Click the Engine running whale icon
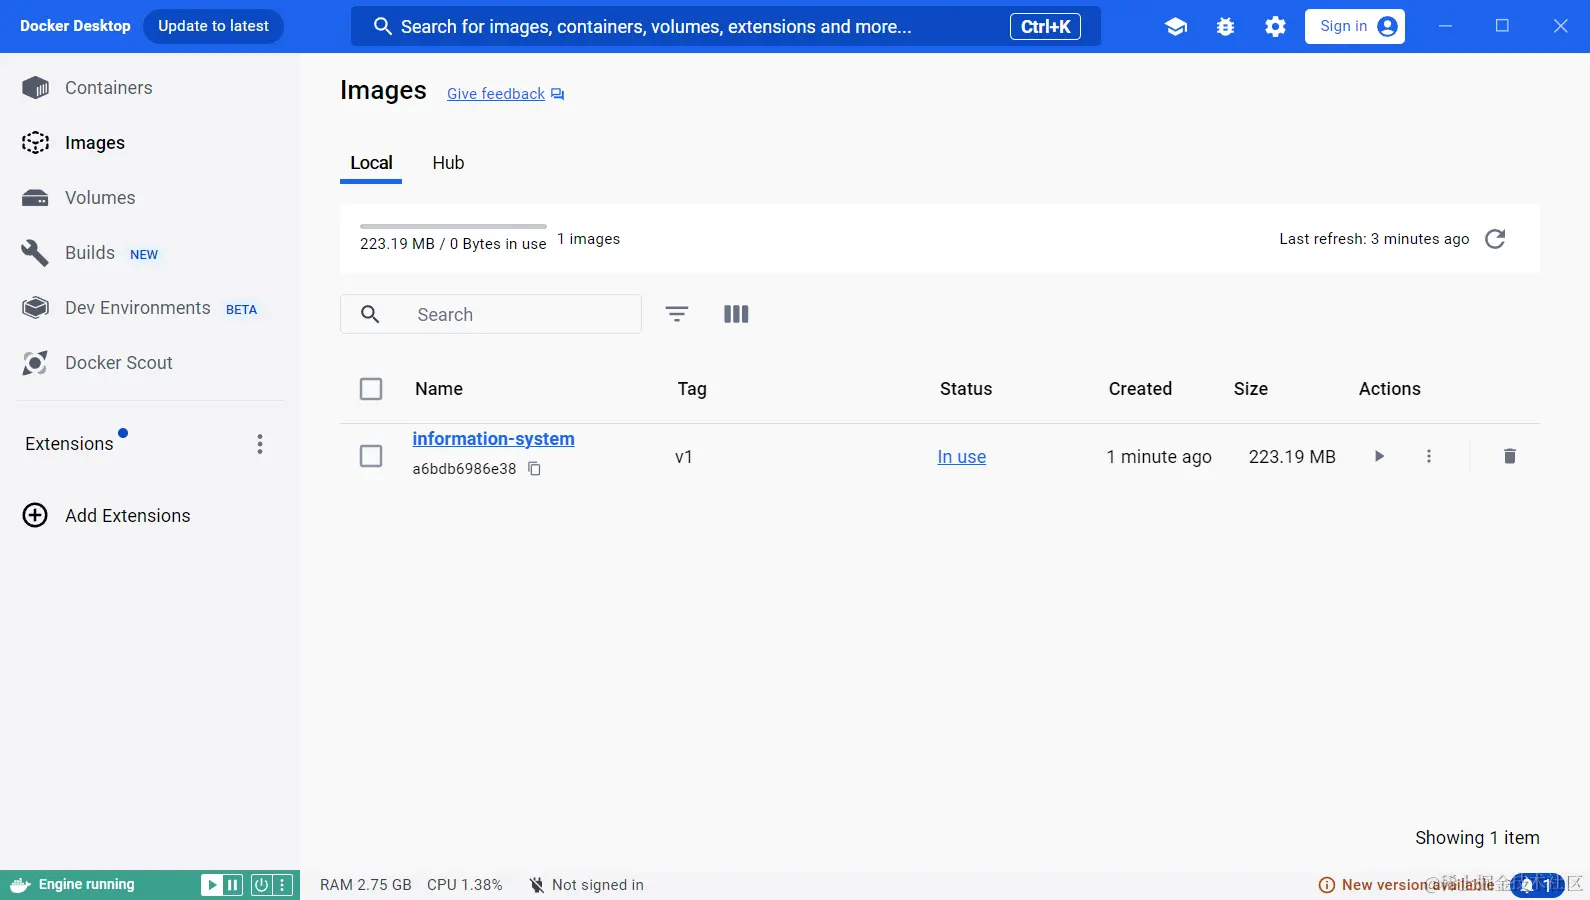 click(x=20, y=885)
